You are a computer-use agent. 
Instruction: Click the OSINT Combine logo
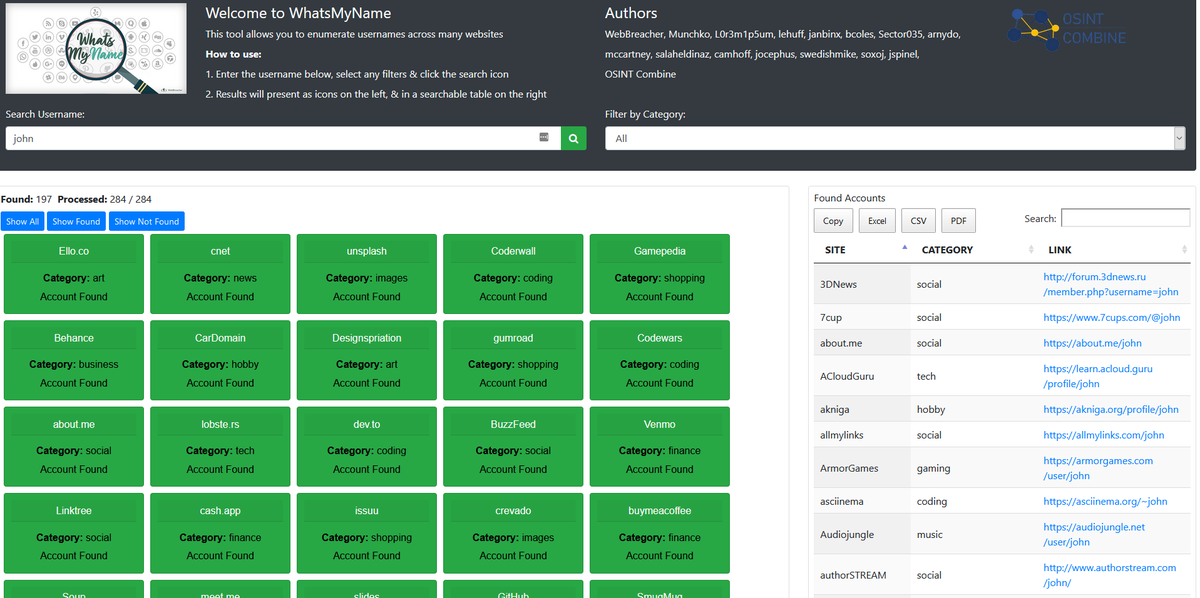click(1067, 28)
